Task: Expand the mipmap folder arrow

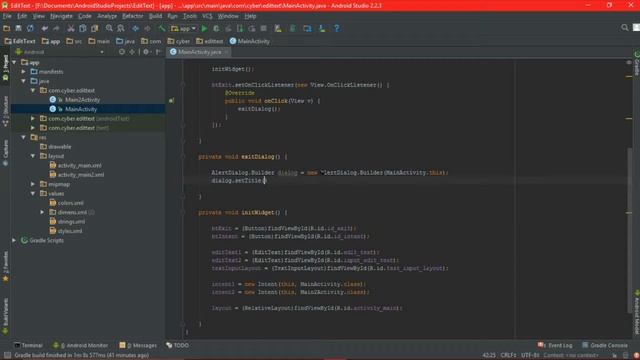Action: (x=33, y=184)
